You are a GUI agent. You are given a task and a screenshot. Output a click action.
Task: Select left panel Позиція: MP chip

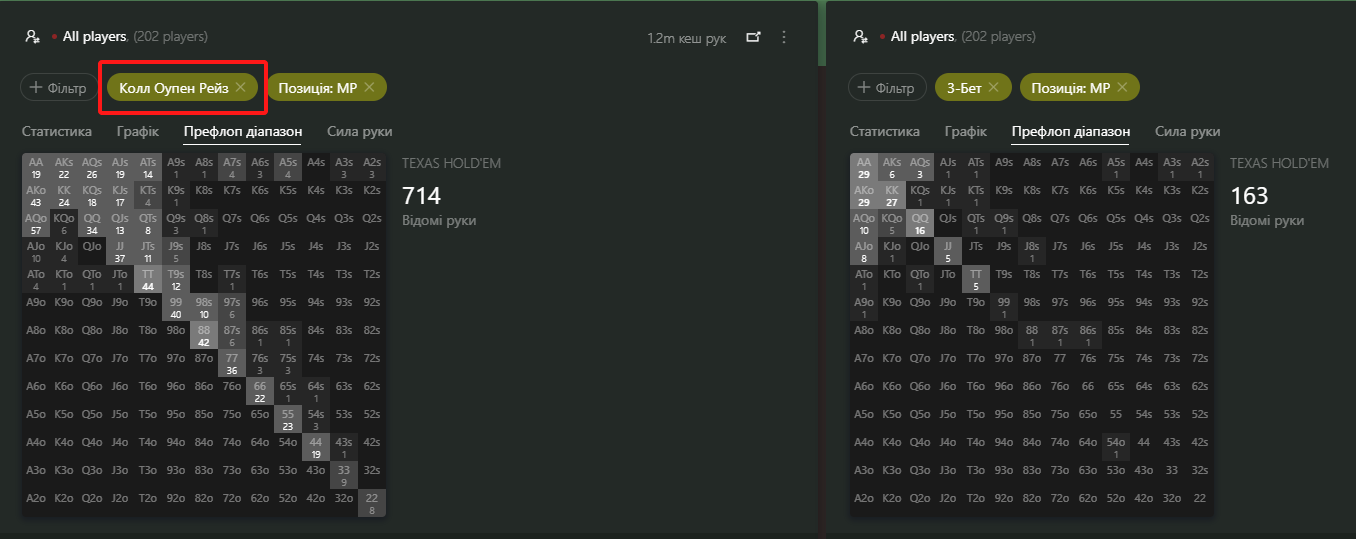pyautogui.click(x=326, y=88)
